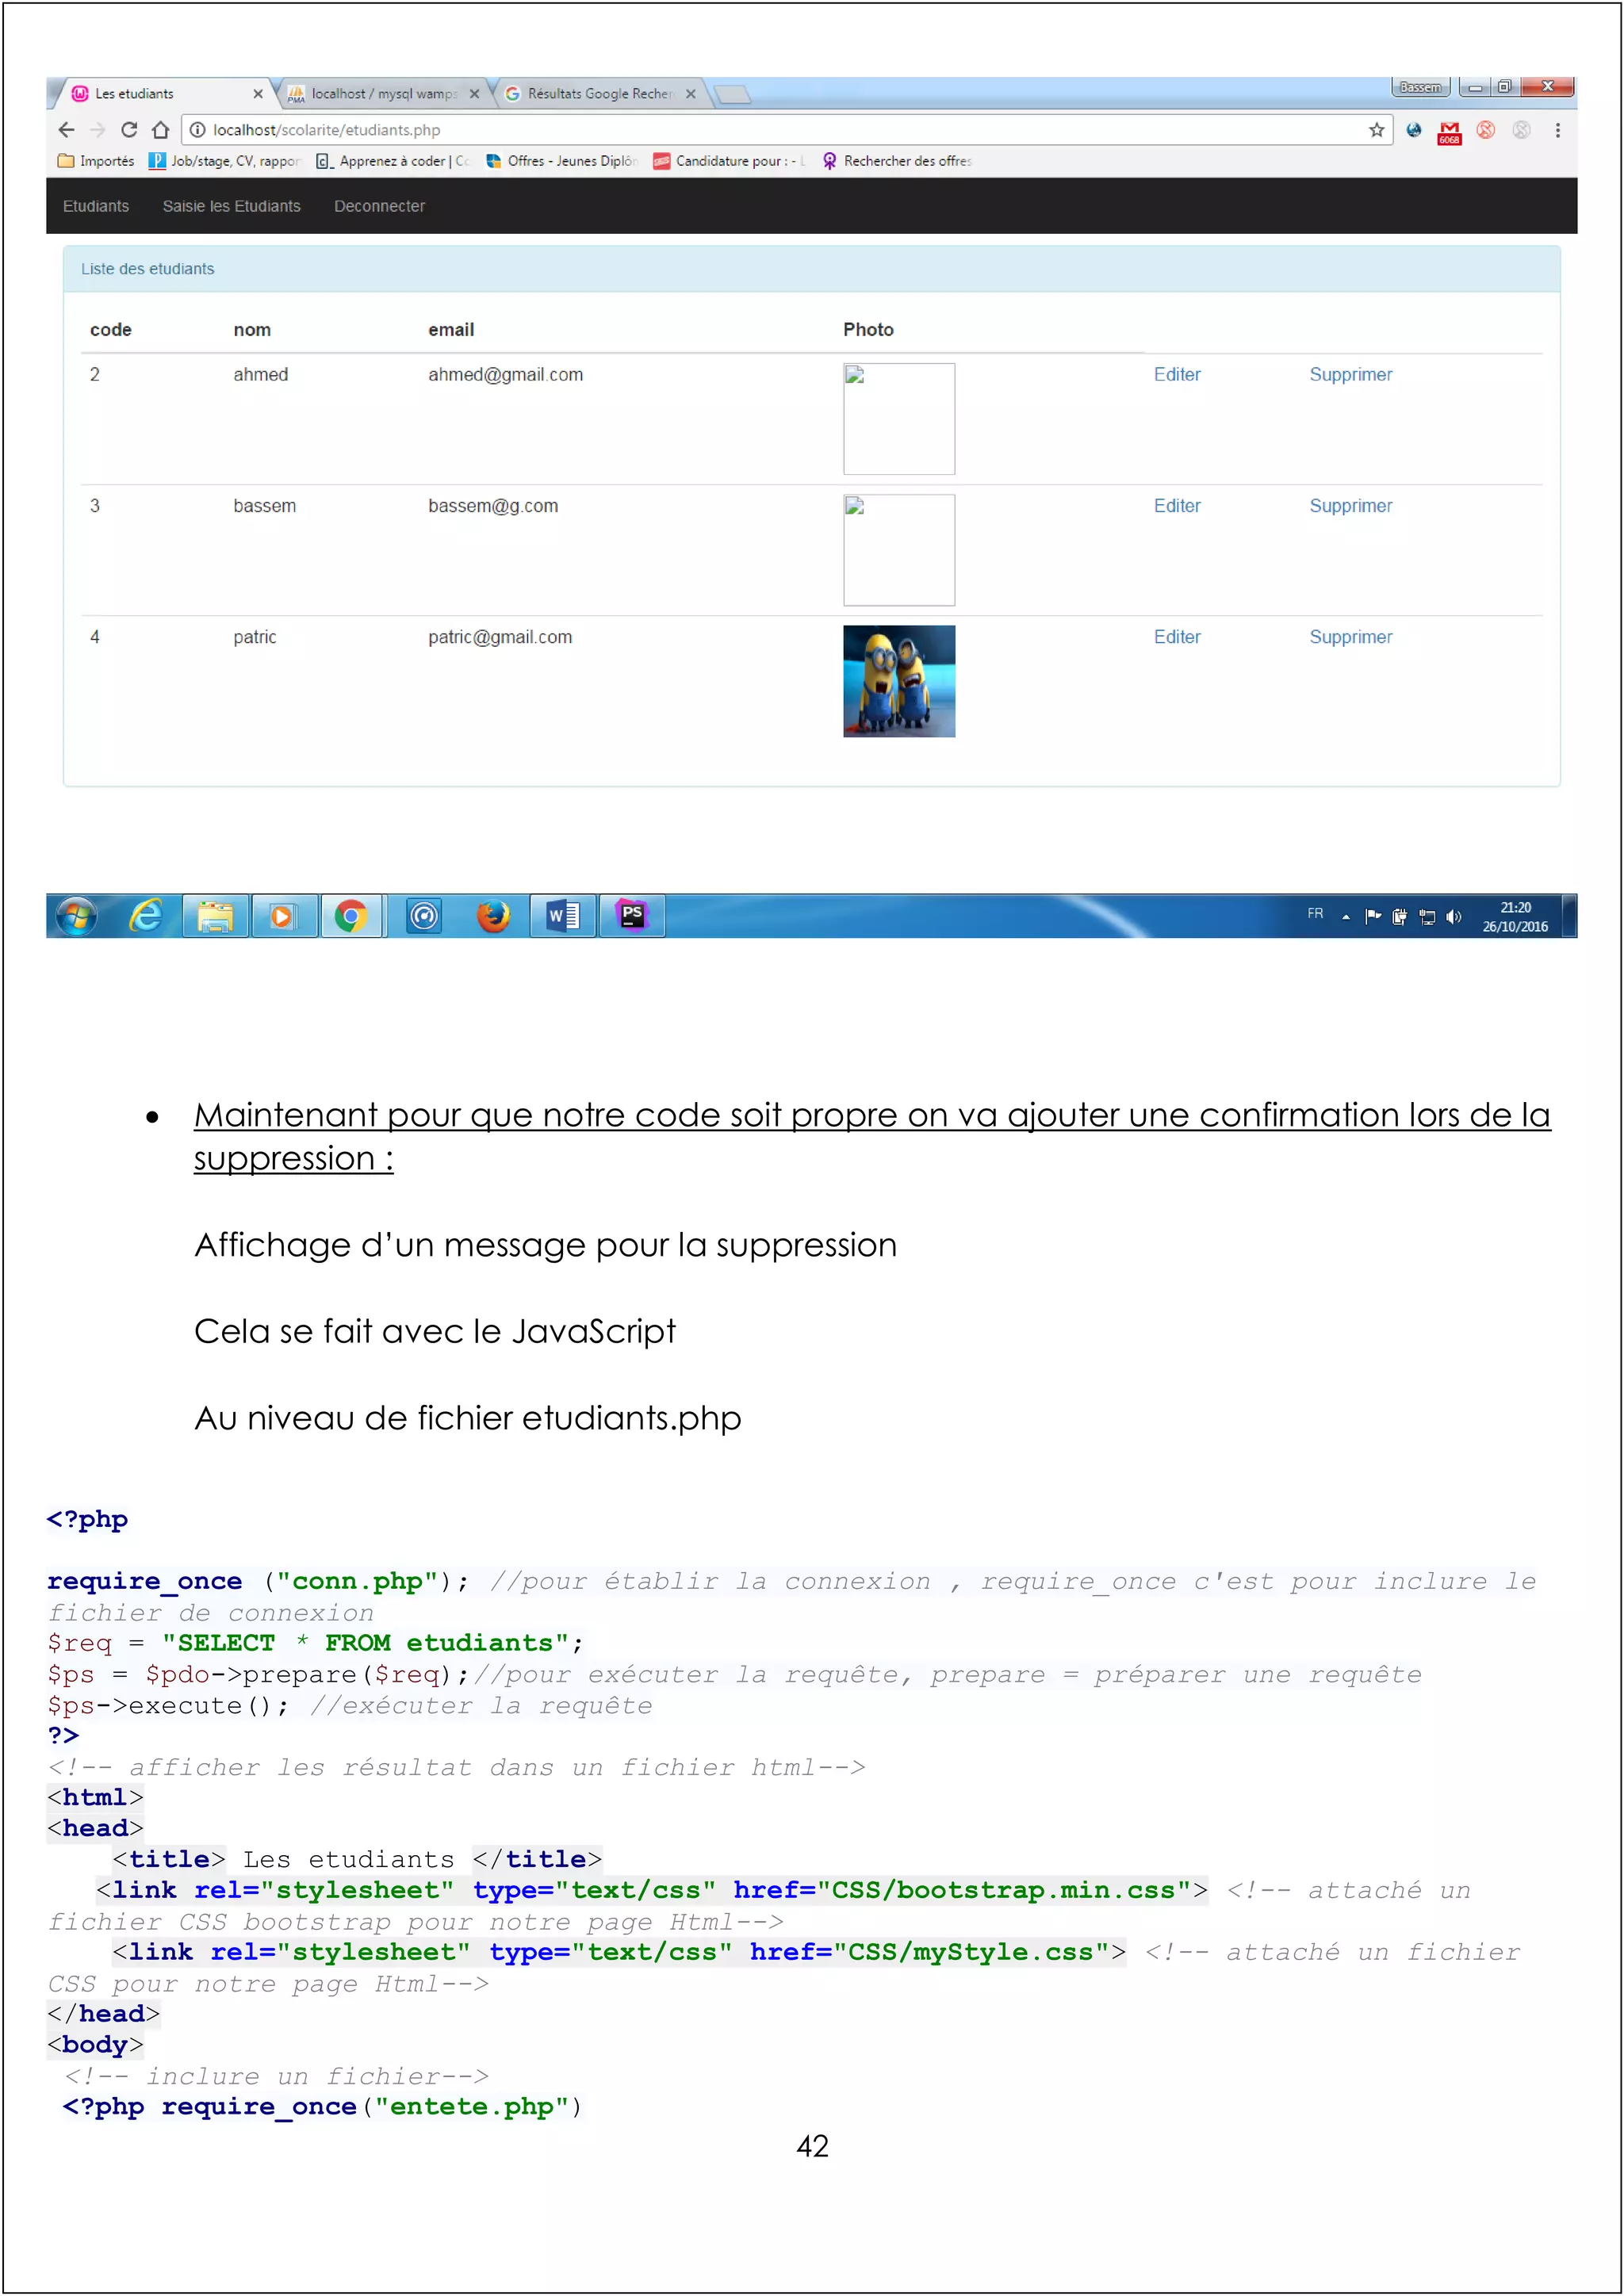
Task: Click Editer for student bassem
Action: (x=1177, y=506)
